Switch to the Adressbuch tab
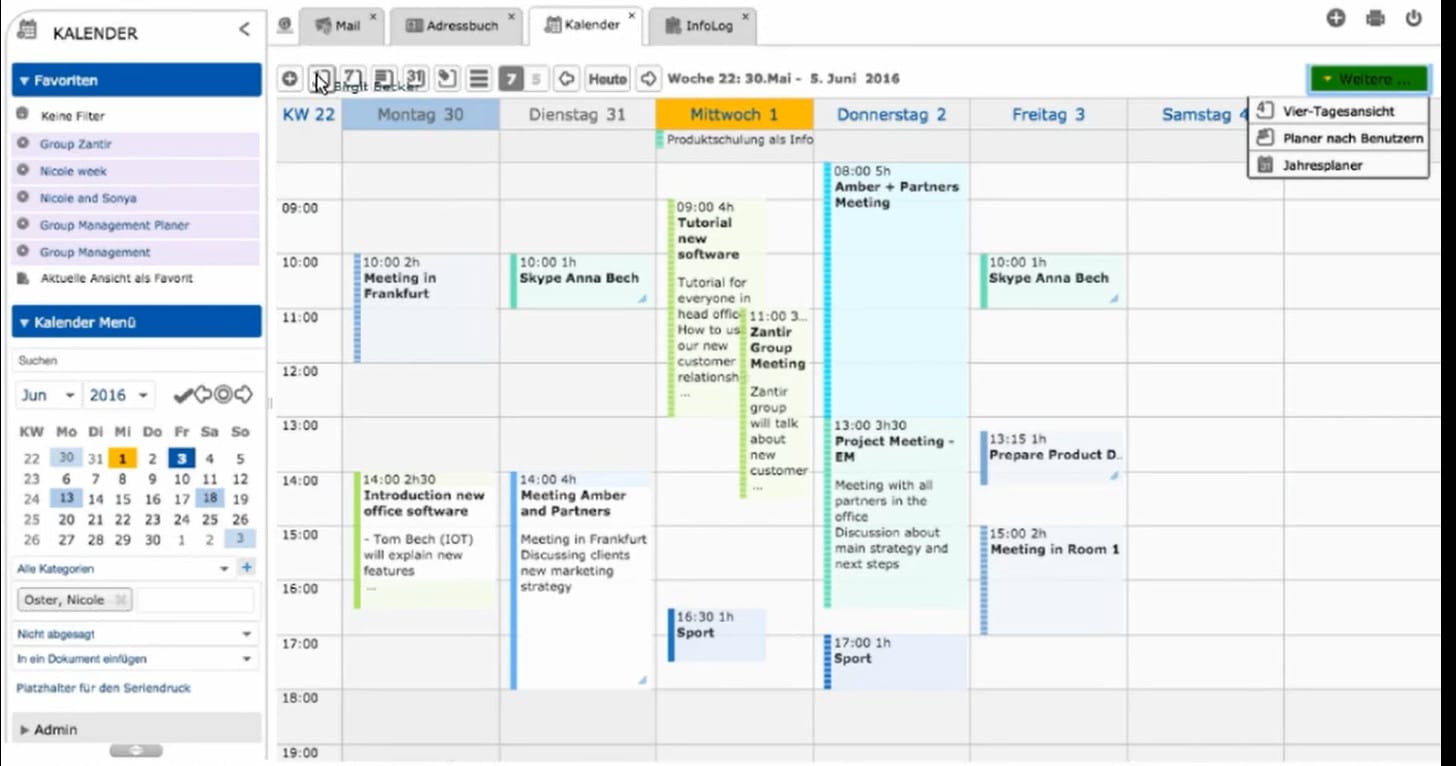Image resolution: width=1456 pixels, height=766 pixels. coord(456,26)
